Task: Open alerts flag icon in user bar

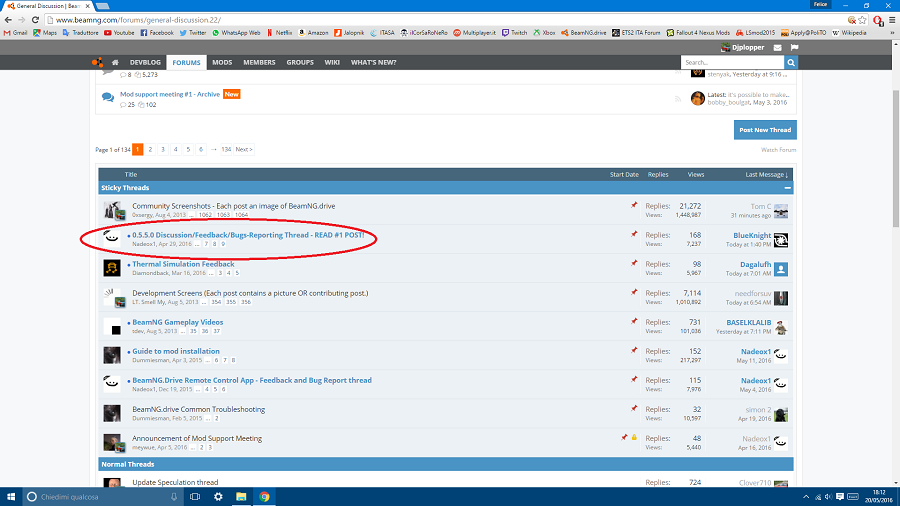Action: pos(794,48)
